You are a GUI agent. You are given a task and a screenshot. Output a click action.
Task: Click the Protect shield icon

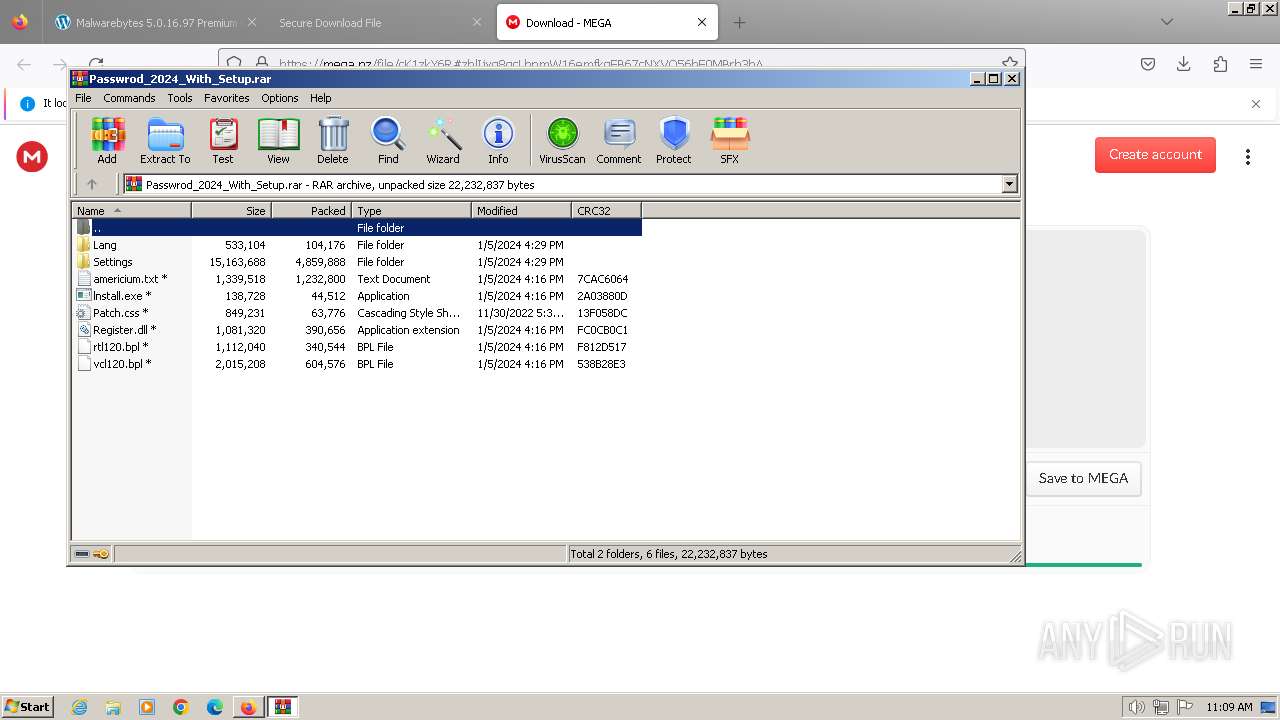(674, 140)
